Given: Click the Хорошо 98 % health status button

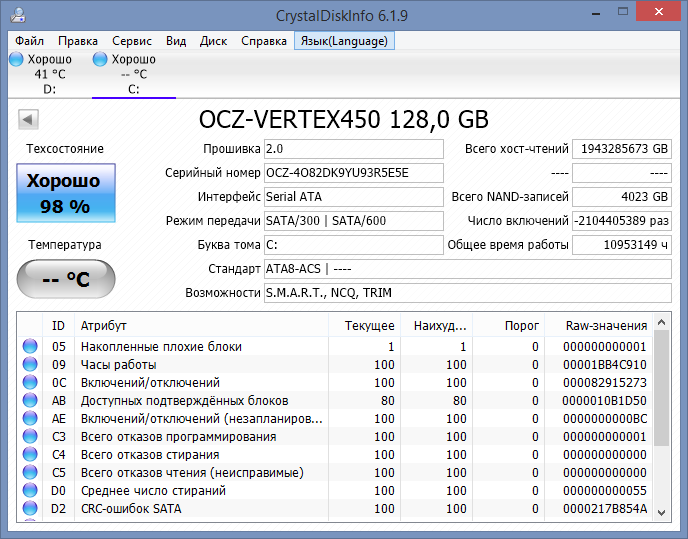Looking at the screenshot, I should 64,194.
